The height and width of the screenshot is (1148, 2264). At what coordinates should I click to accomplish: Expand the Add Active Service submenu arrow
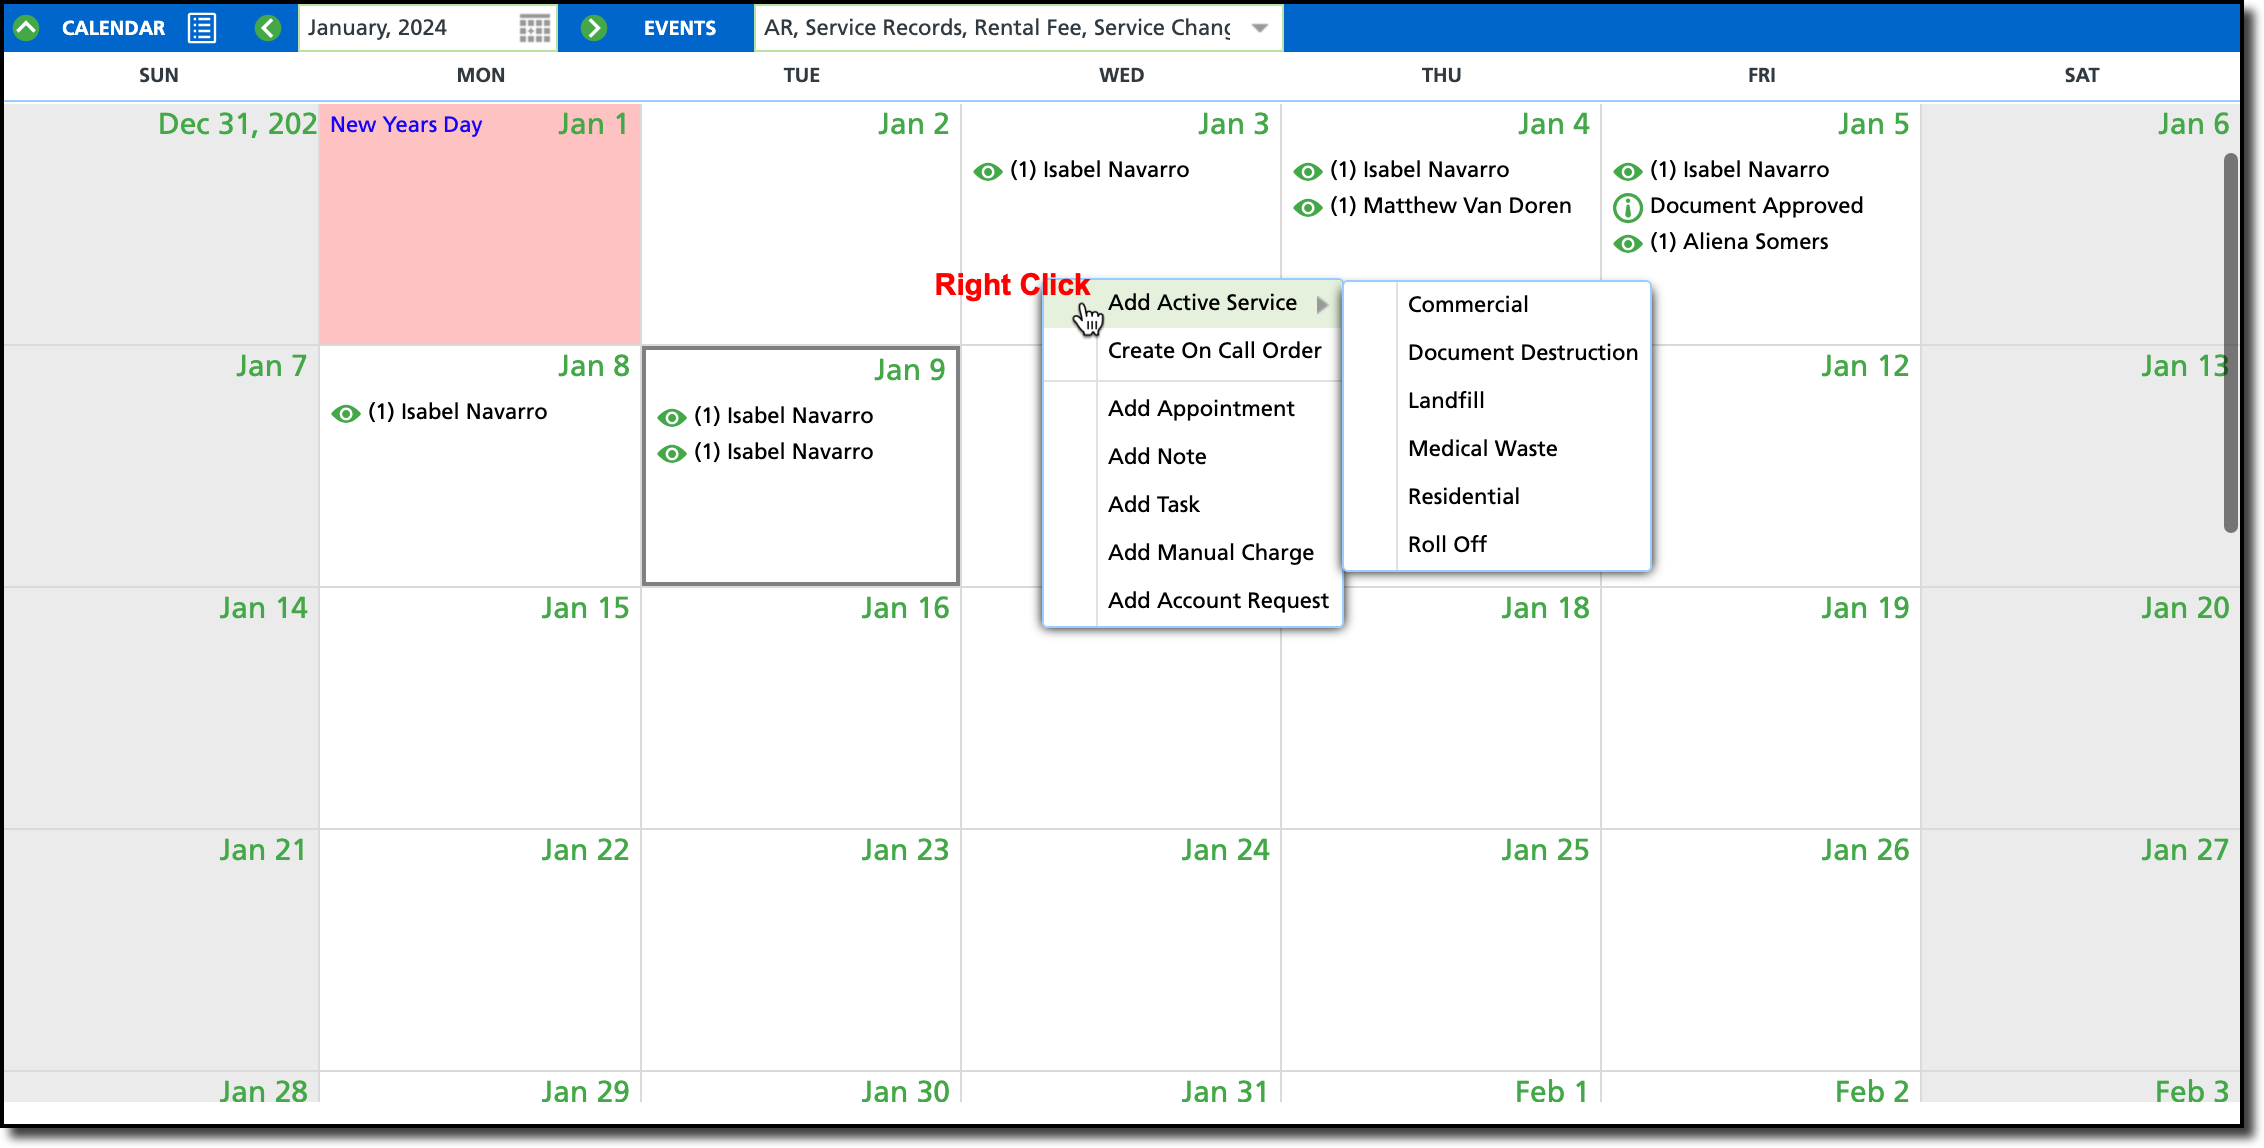[x=1322, y=304]
